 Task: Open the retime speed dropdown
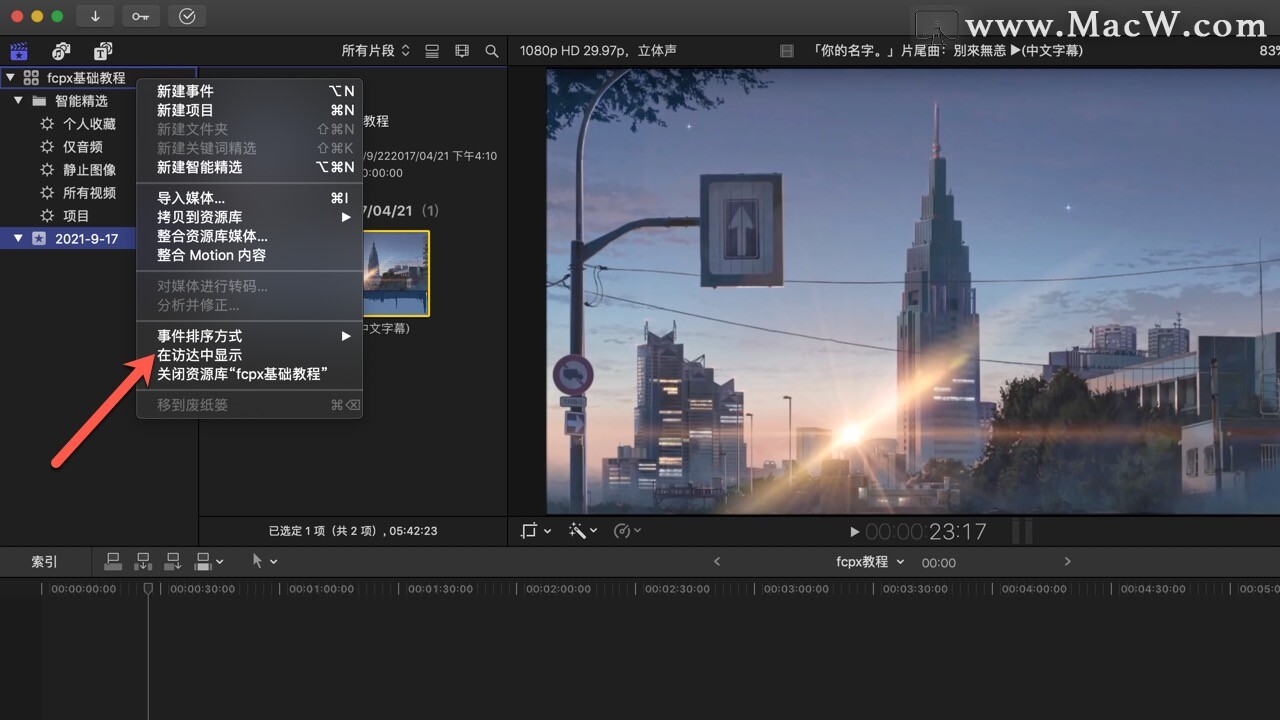[x=627, y=531]
